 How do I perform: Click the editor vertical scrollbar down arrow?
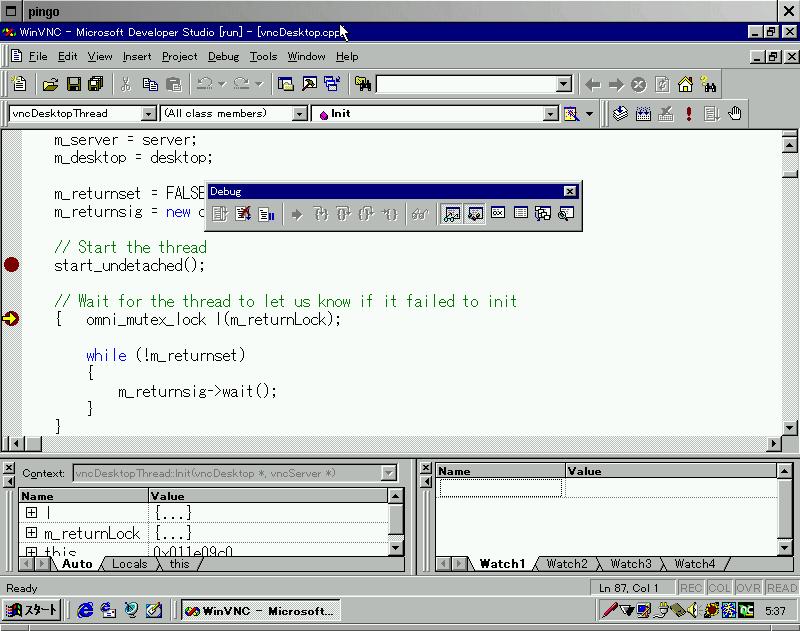[x=789, y=428]
